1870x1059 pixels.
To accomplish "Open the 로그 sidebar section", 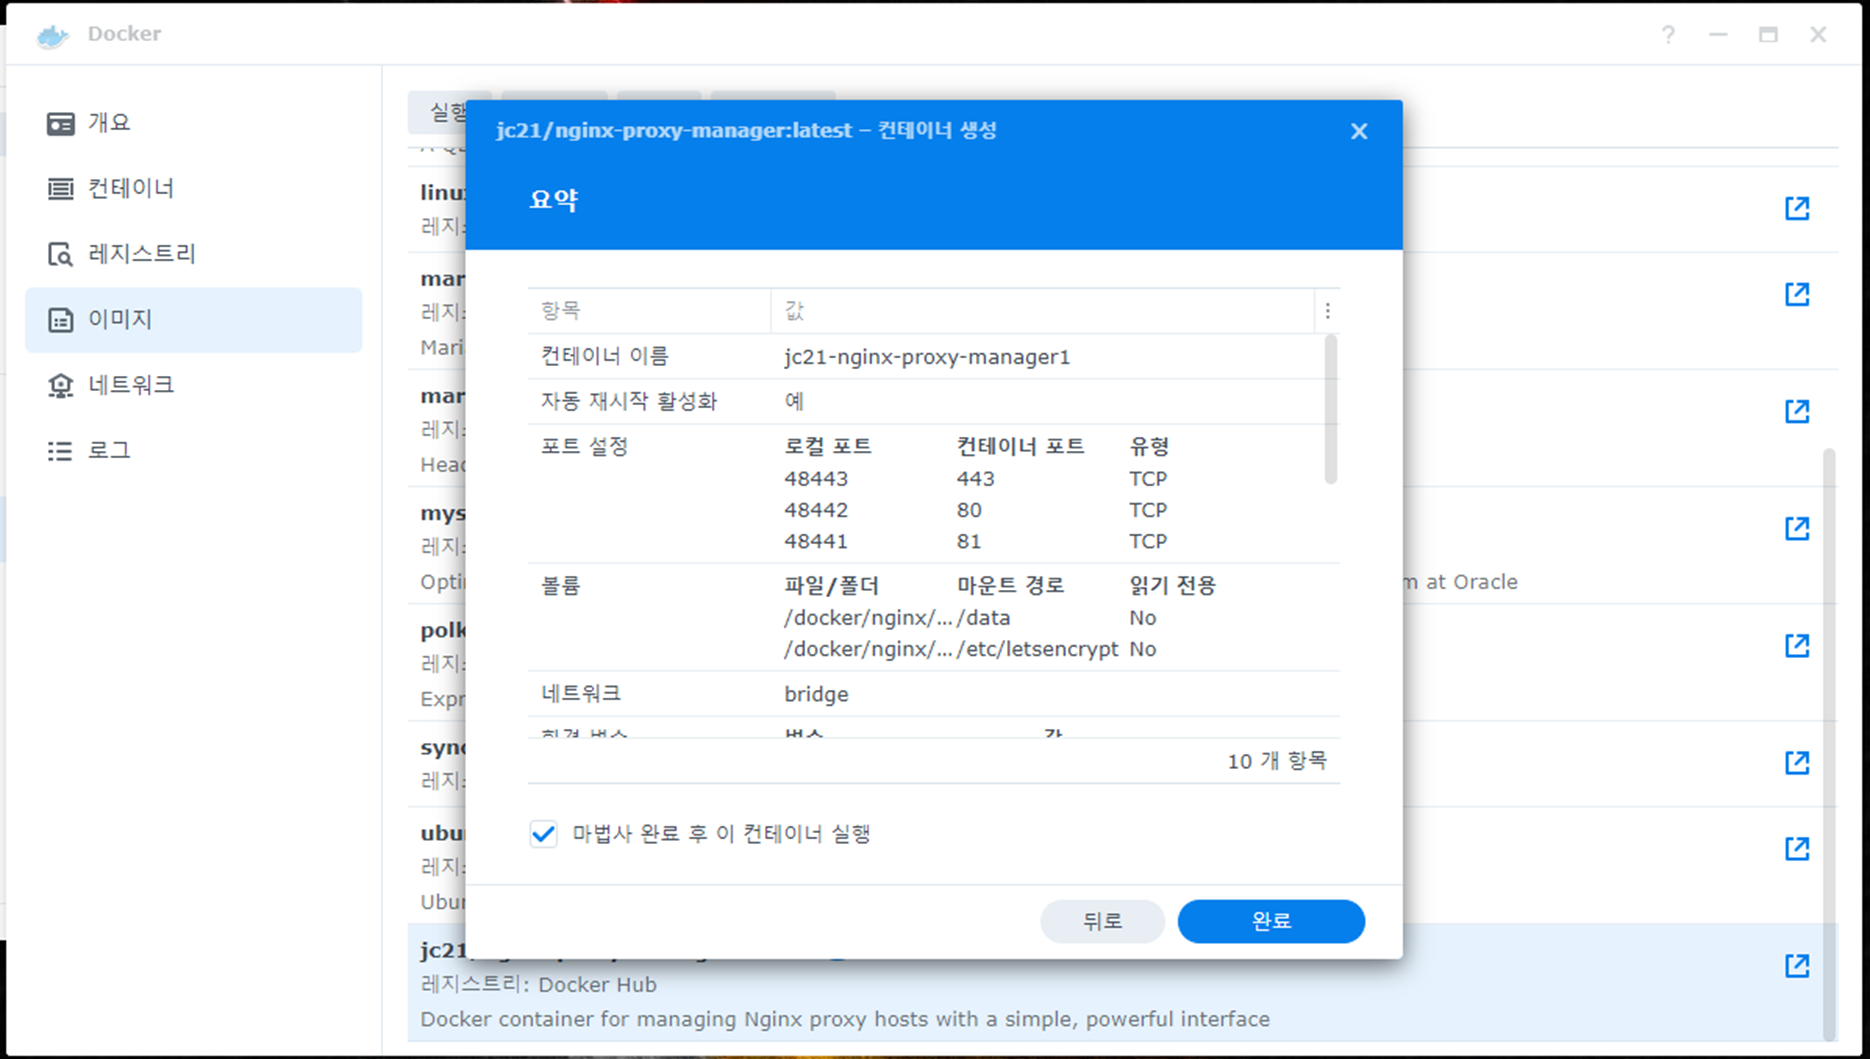I will (x=193, y=451).
